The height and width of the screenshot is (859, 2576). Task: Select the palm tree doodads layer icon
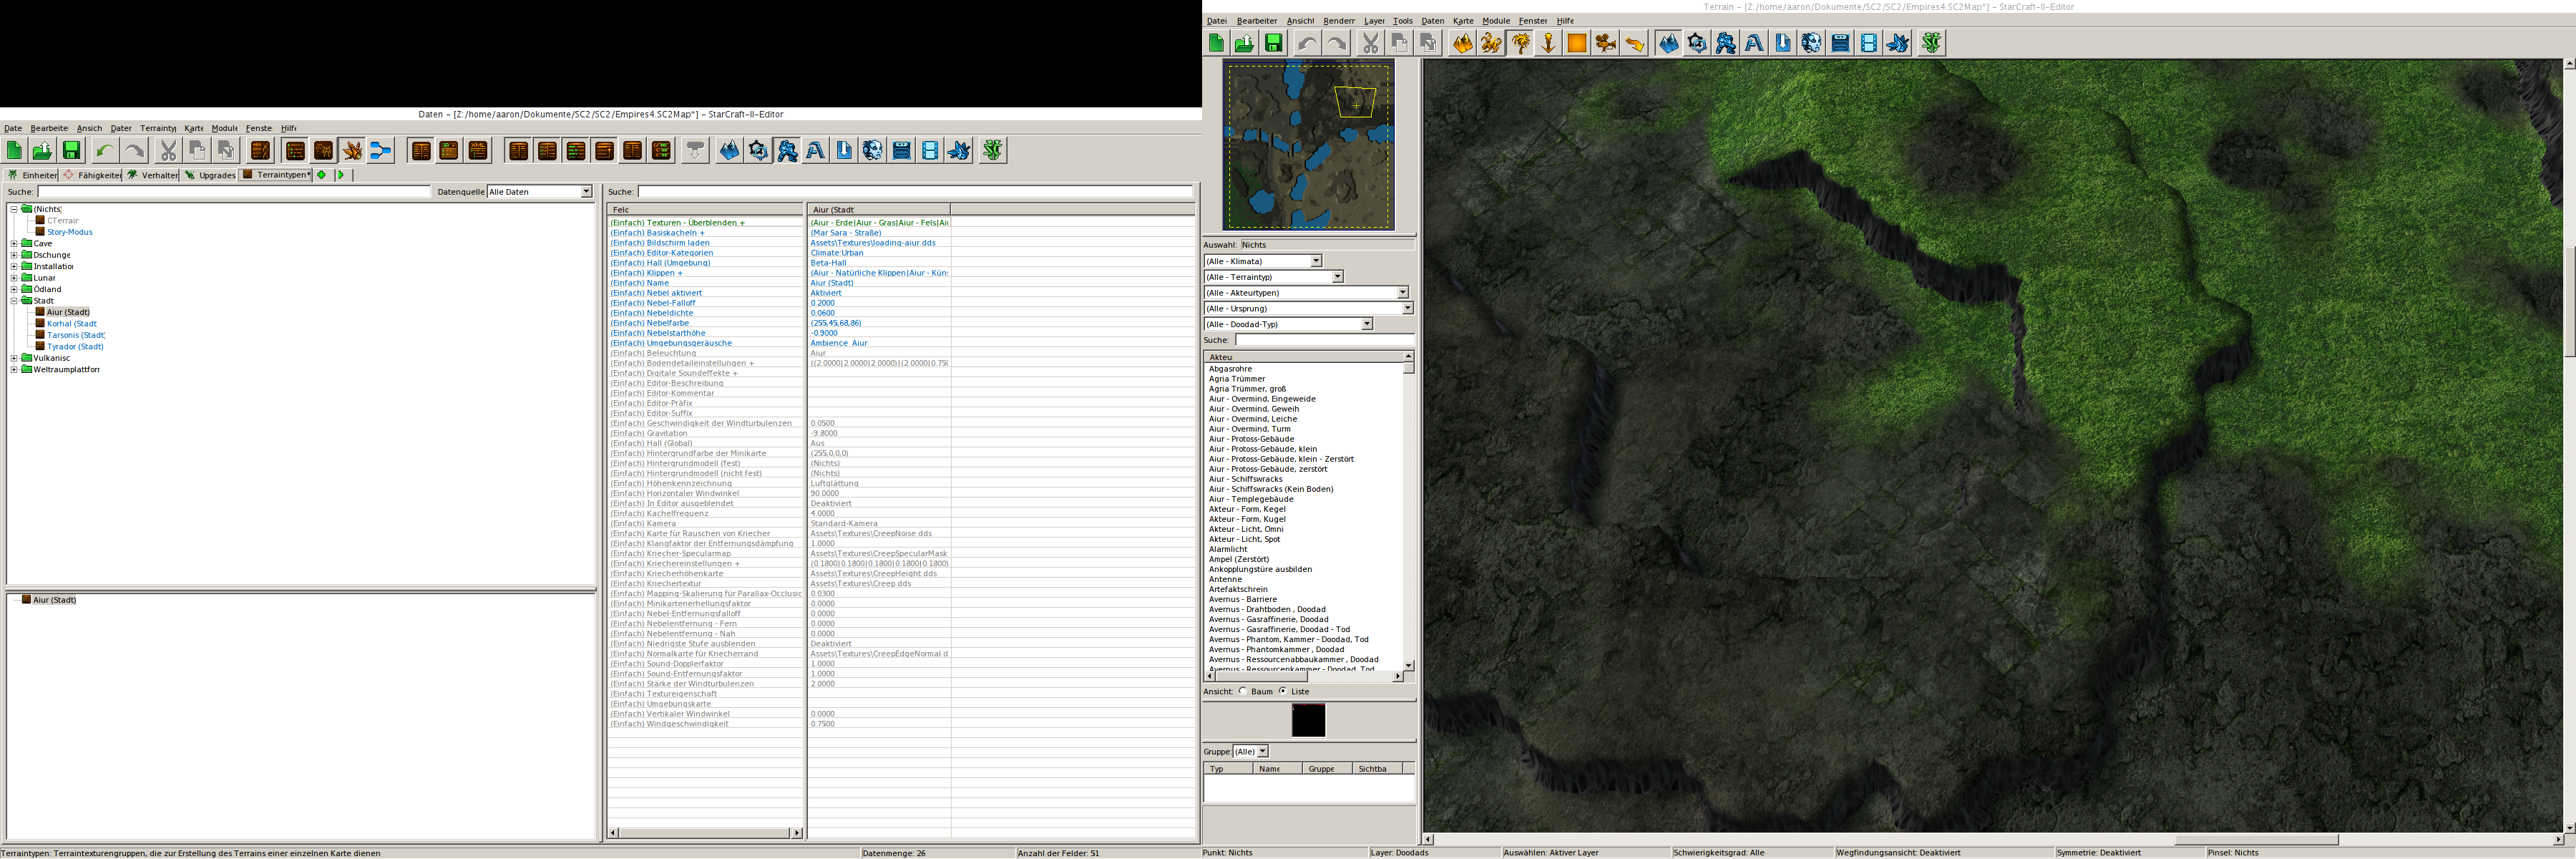click(x=1520, y=43)
